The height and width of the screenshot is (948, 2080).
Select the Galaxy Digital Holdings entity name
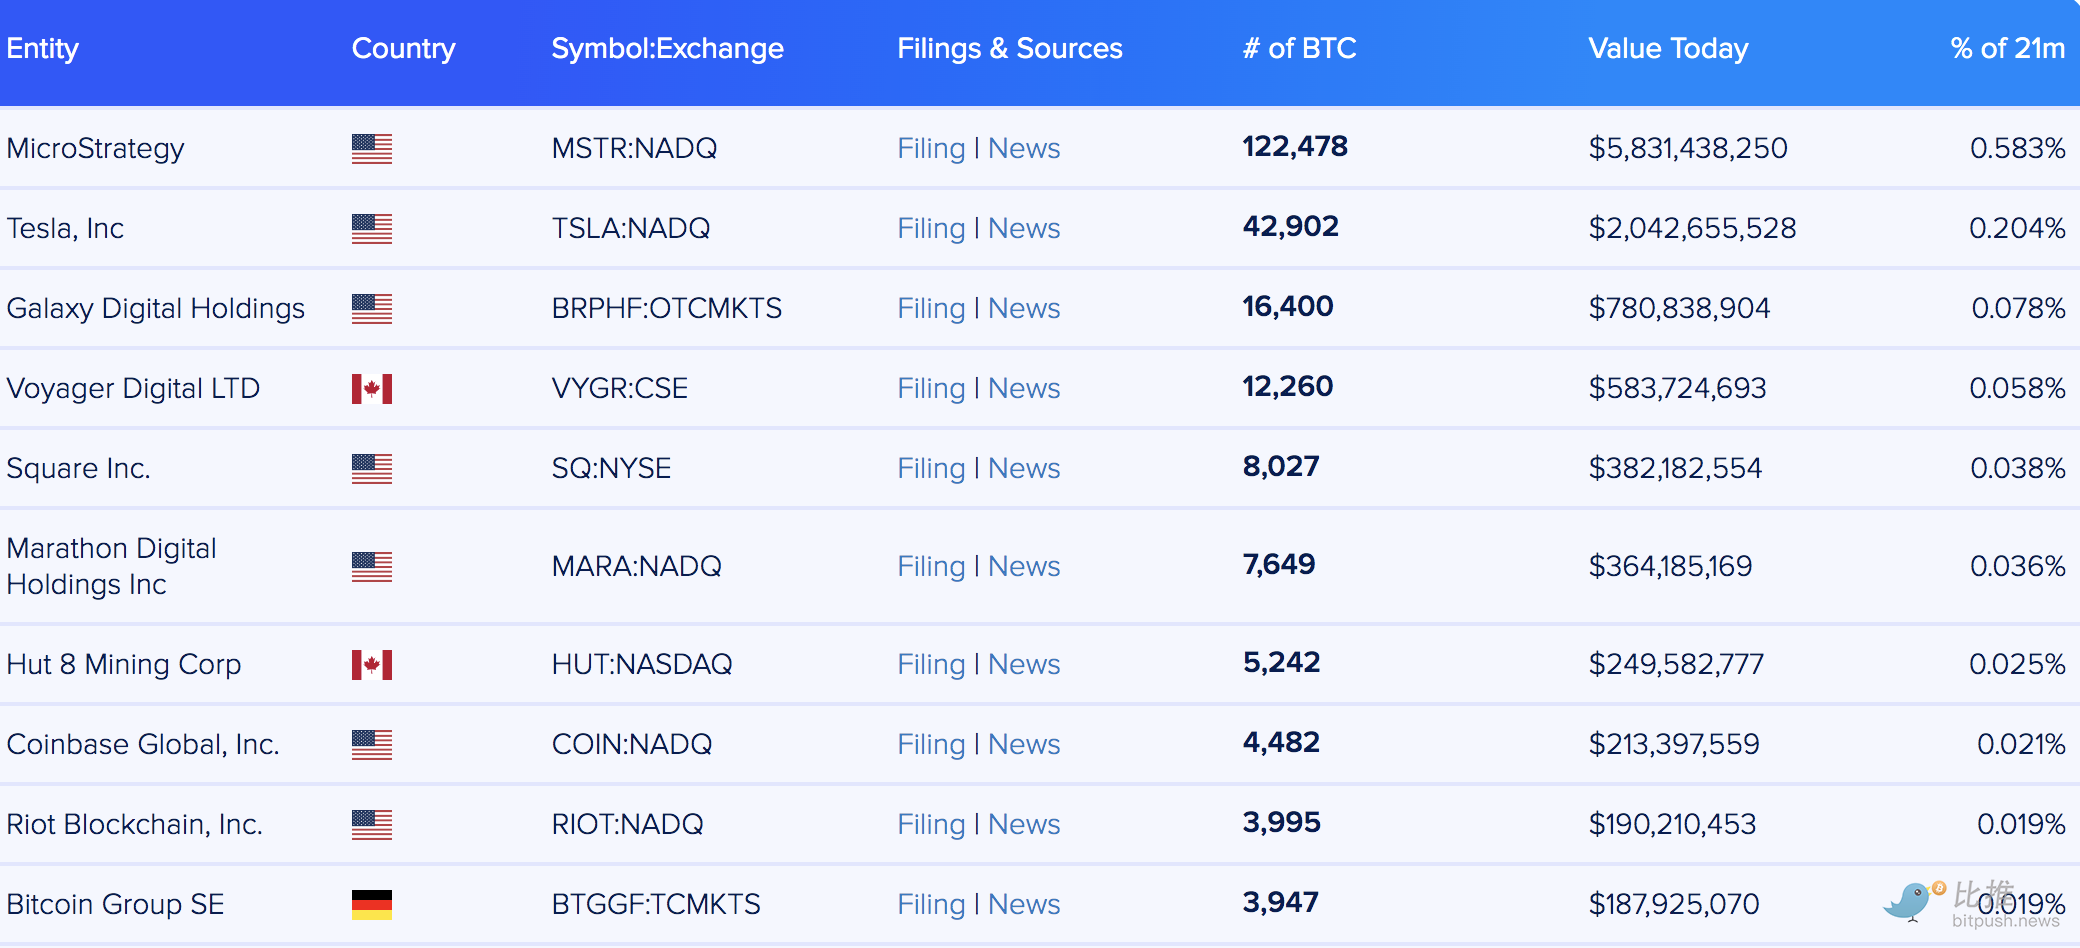coord(155,308)
